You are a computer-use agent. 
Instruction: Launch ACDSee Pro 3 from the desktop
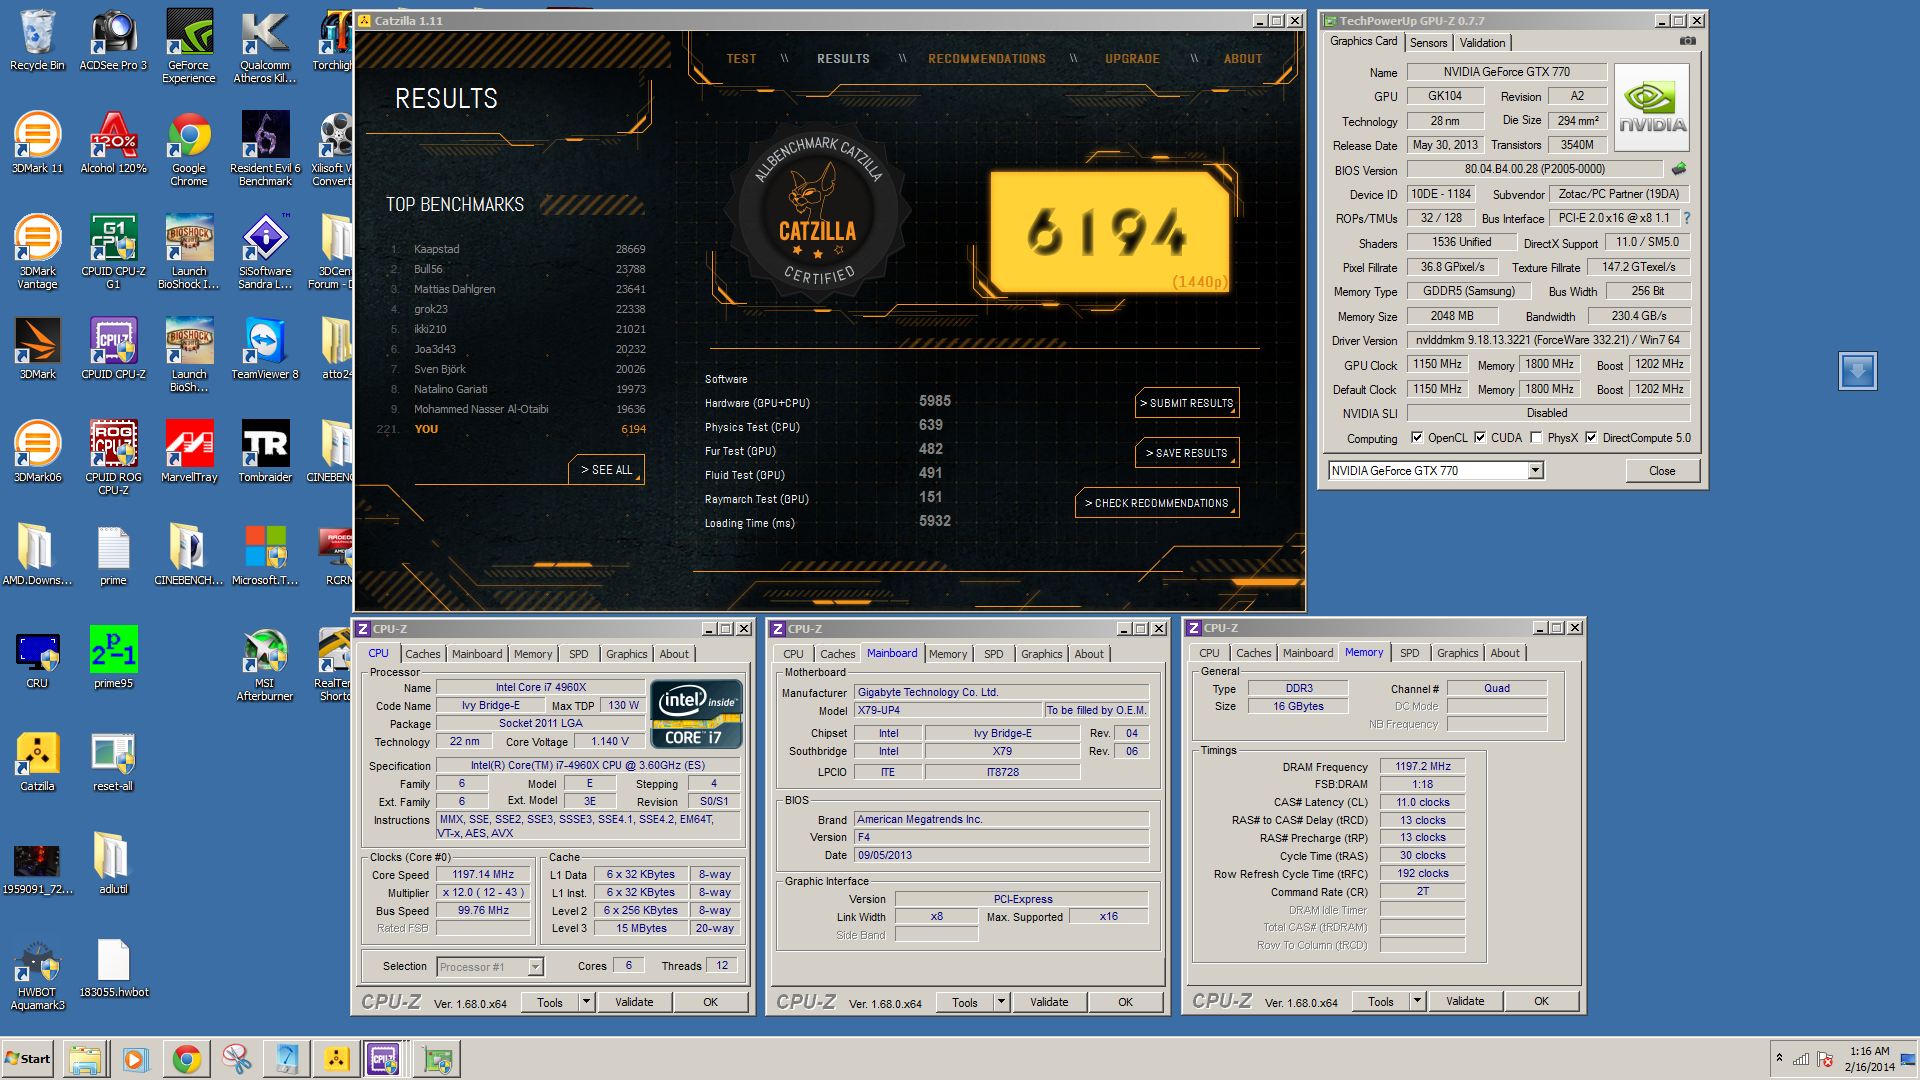pos(113,40)
